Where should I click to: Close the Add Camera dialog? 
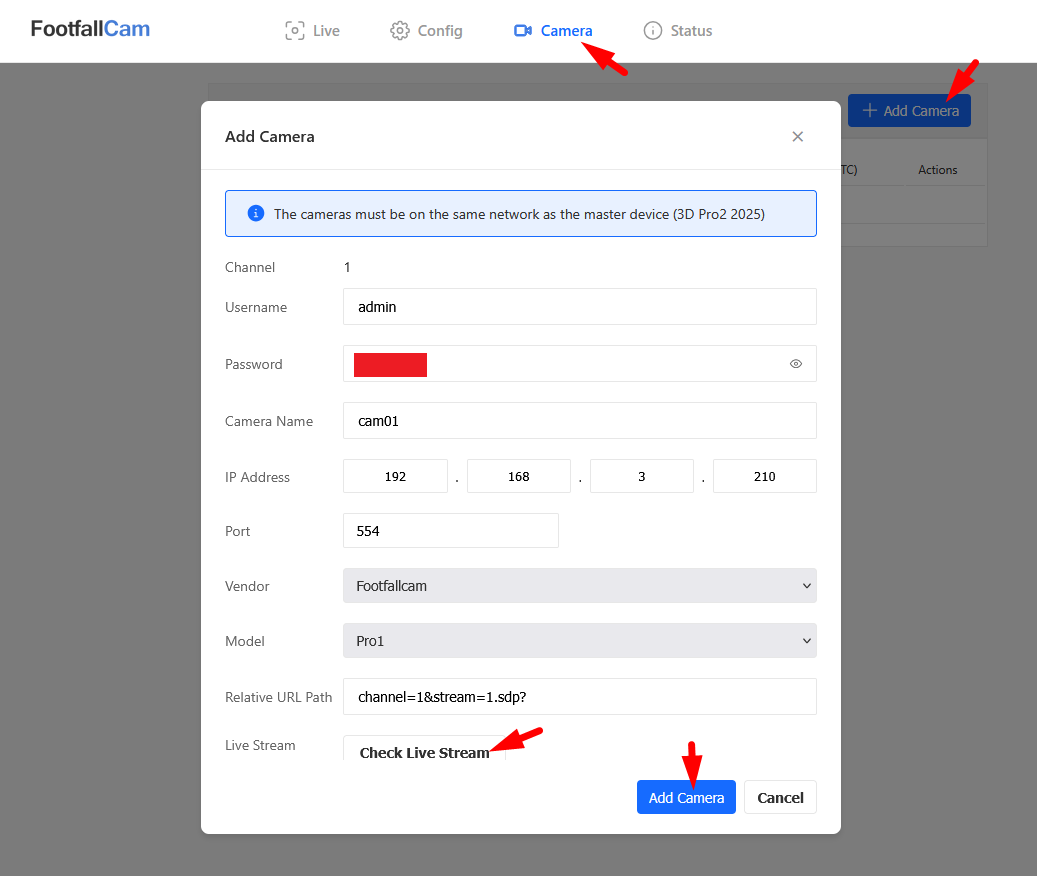pos(797,137)
